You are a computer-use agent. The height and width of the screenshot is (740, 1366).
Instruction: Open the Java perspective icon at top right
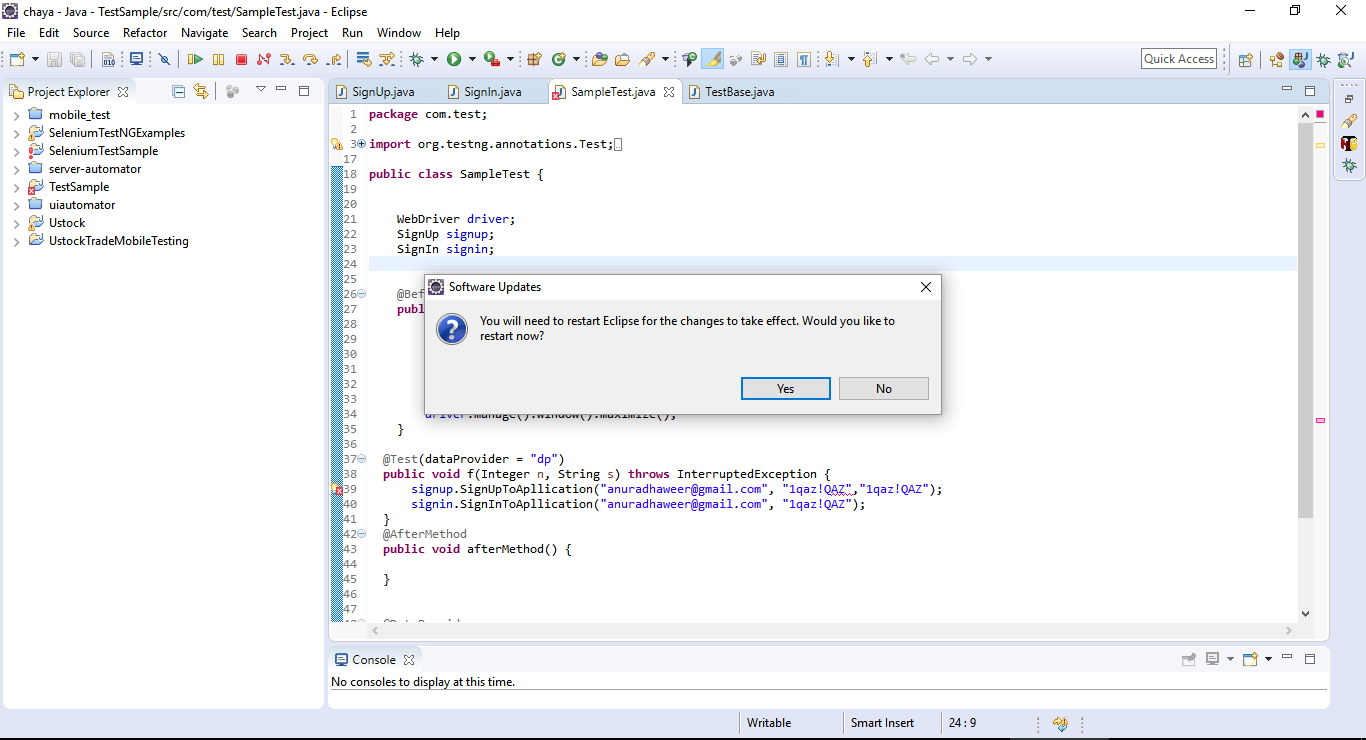pyautogui.click(x=1298, y=59)
